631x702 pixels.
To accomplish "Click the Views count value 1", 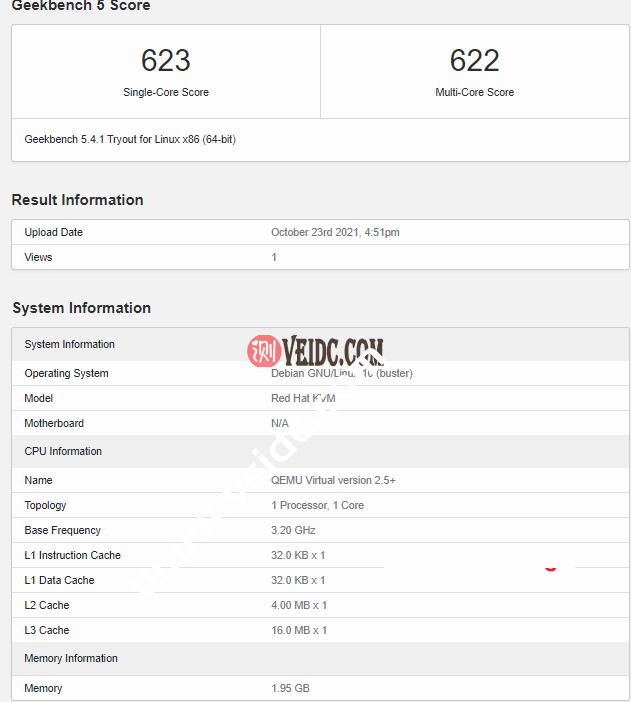I will (x=274, y=257).
